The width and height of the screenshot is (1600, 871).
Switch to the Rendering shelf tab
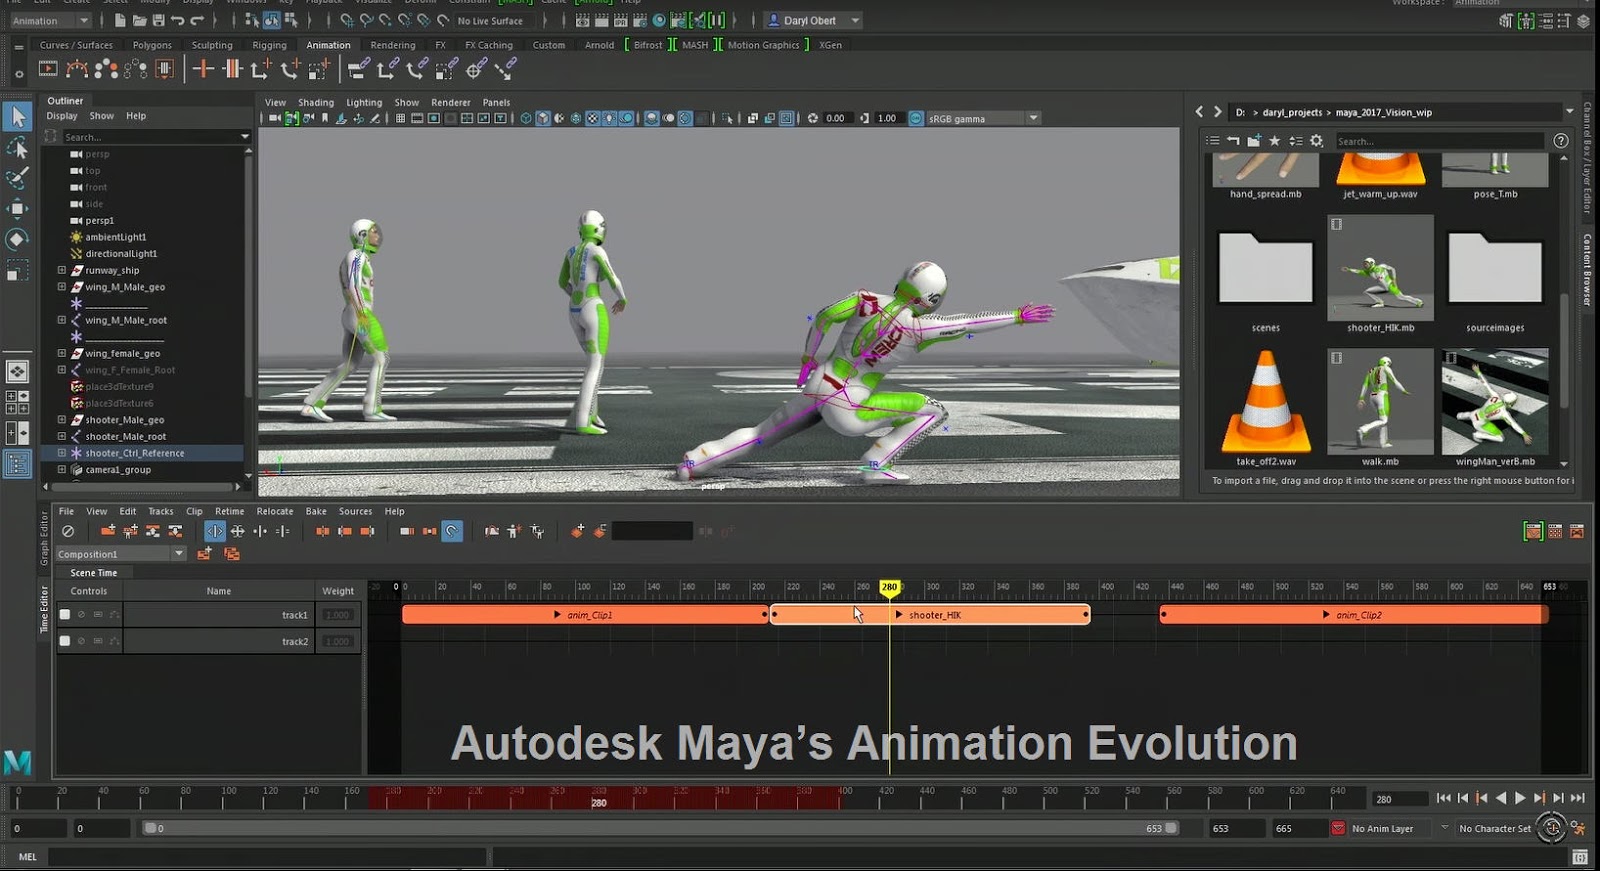[393, 45]
